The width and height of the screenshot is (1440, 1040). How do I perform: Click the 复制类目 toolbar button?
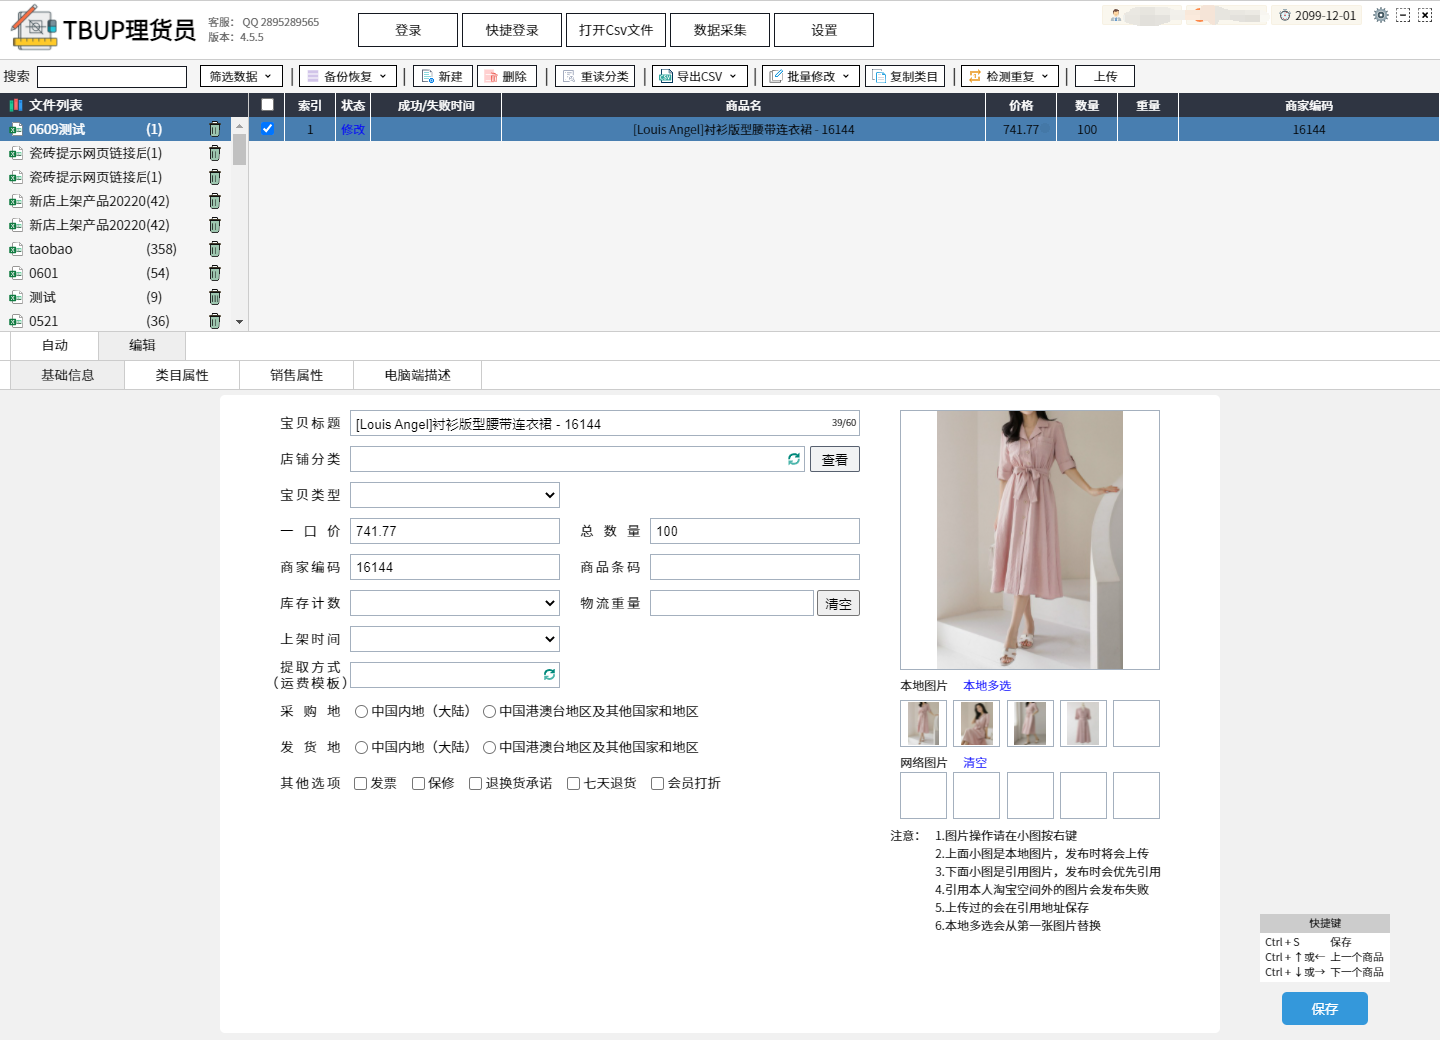(x=905, y=76)
